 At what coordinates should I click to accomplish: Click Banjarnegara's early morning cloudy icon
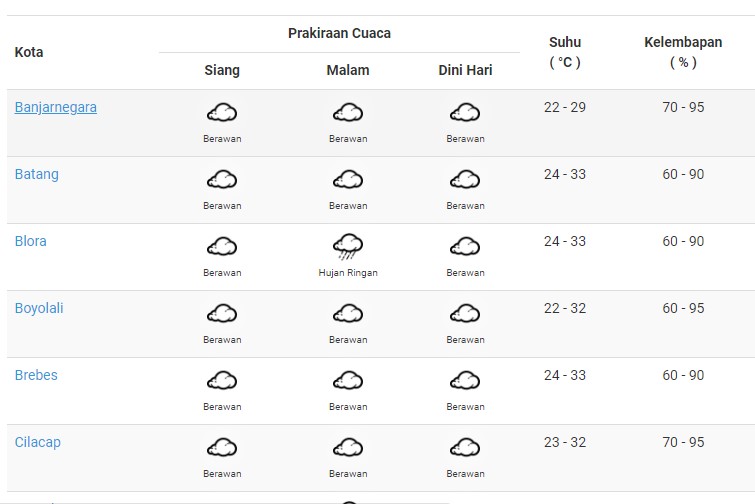click(x=465, y=113)
